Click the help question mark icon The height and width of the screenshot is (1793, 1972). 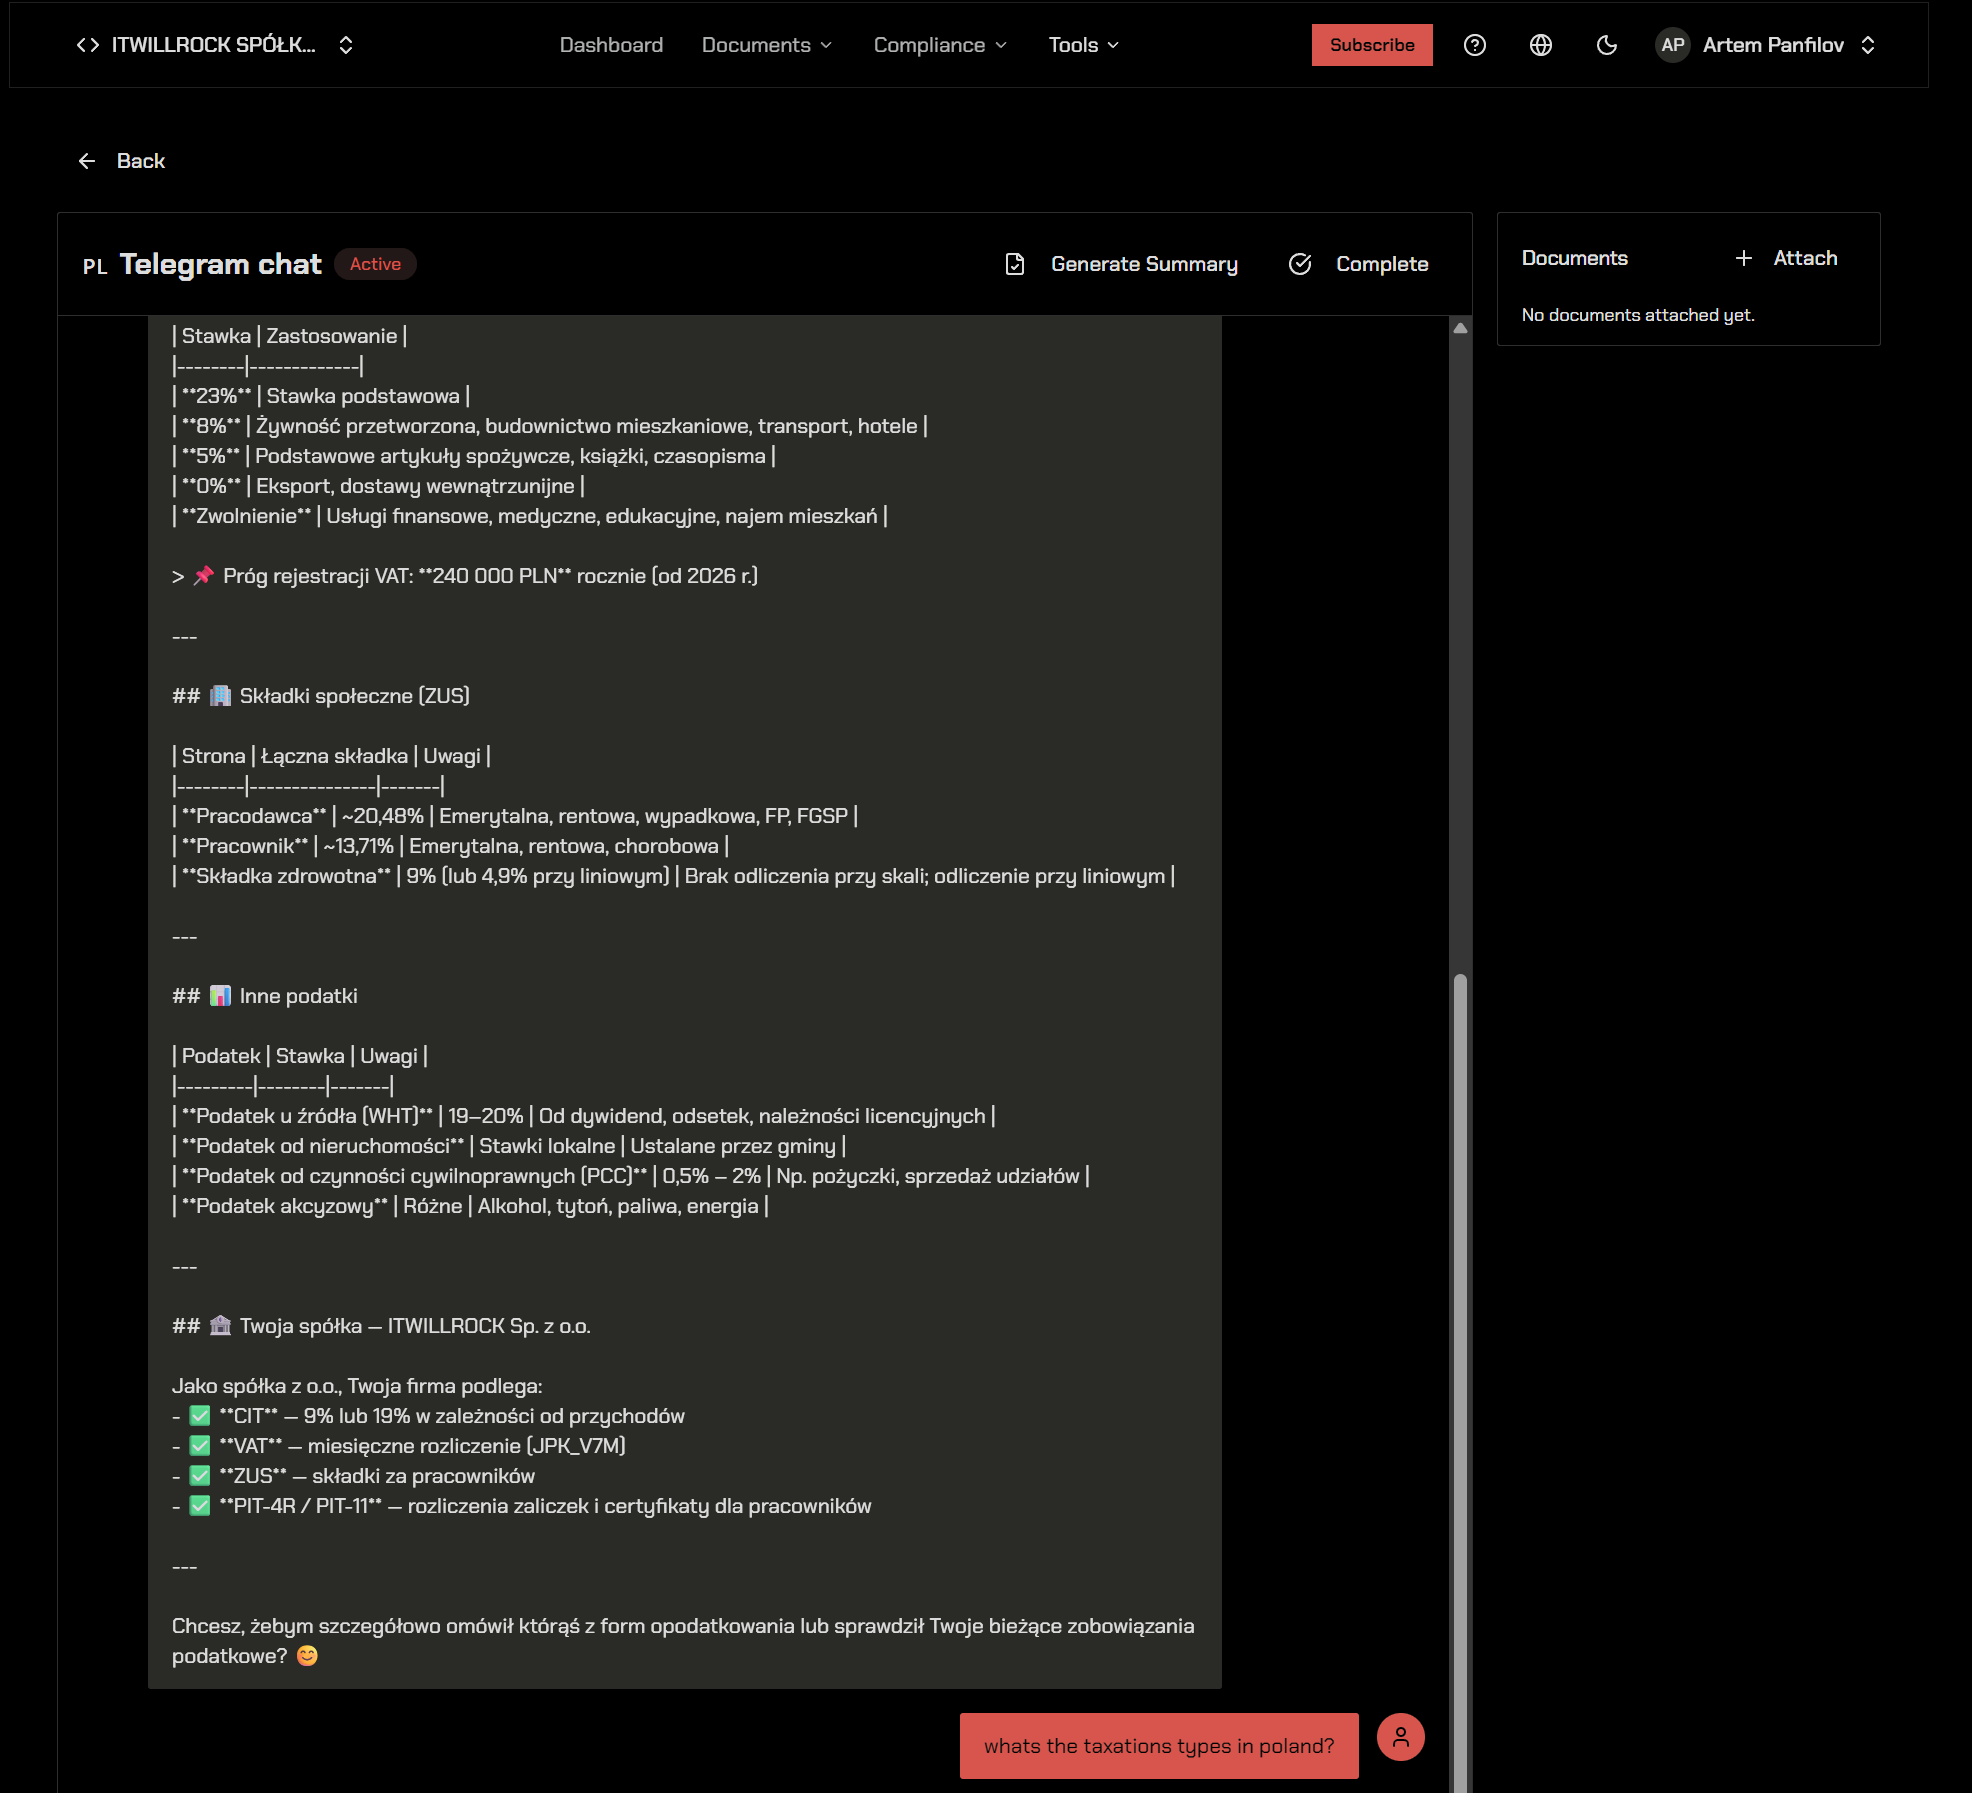point(1474,45)
